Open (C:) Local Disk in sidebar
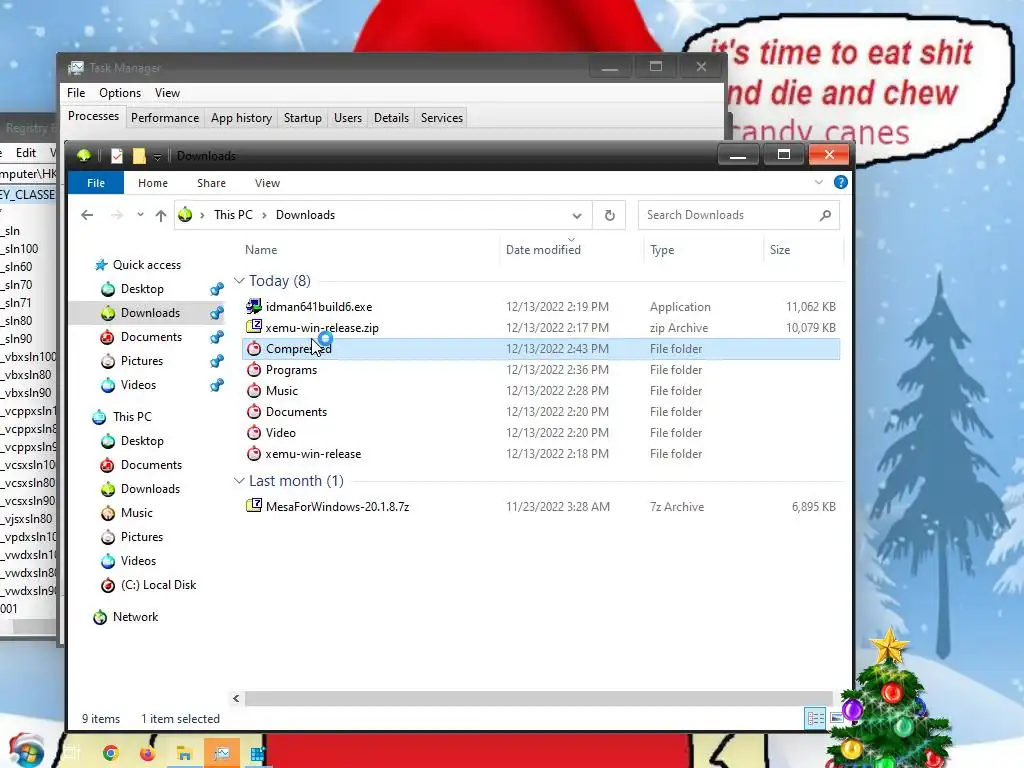The image size is (1024, 768). pos(158,584)
